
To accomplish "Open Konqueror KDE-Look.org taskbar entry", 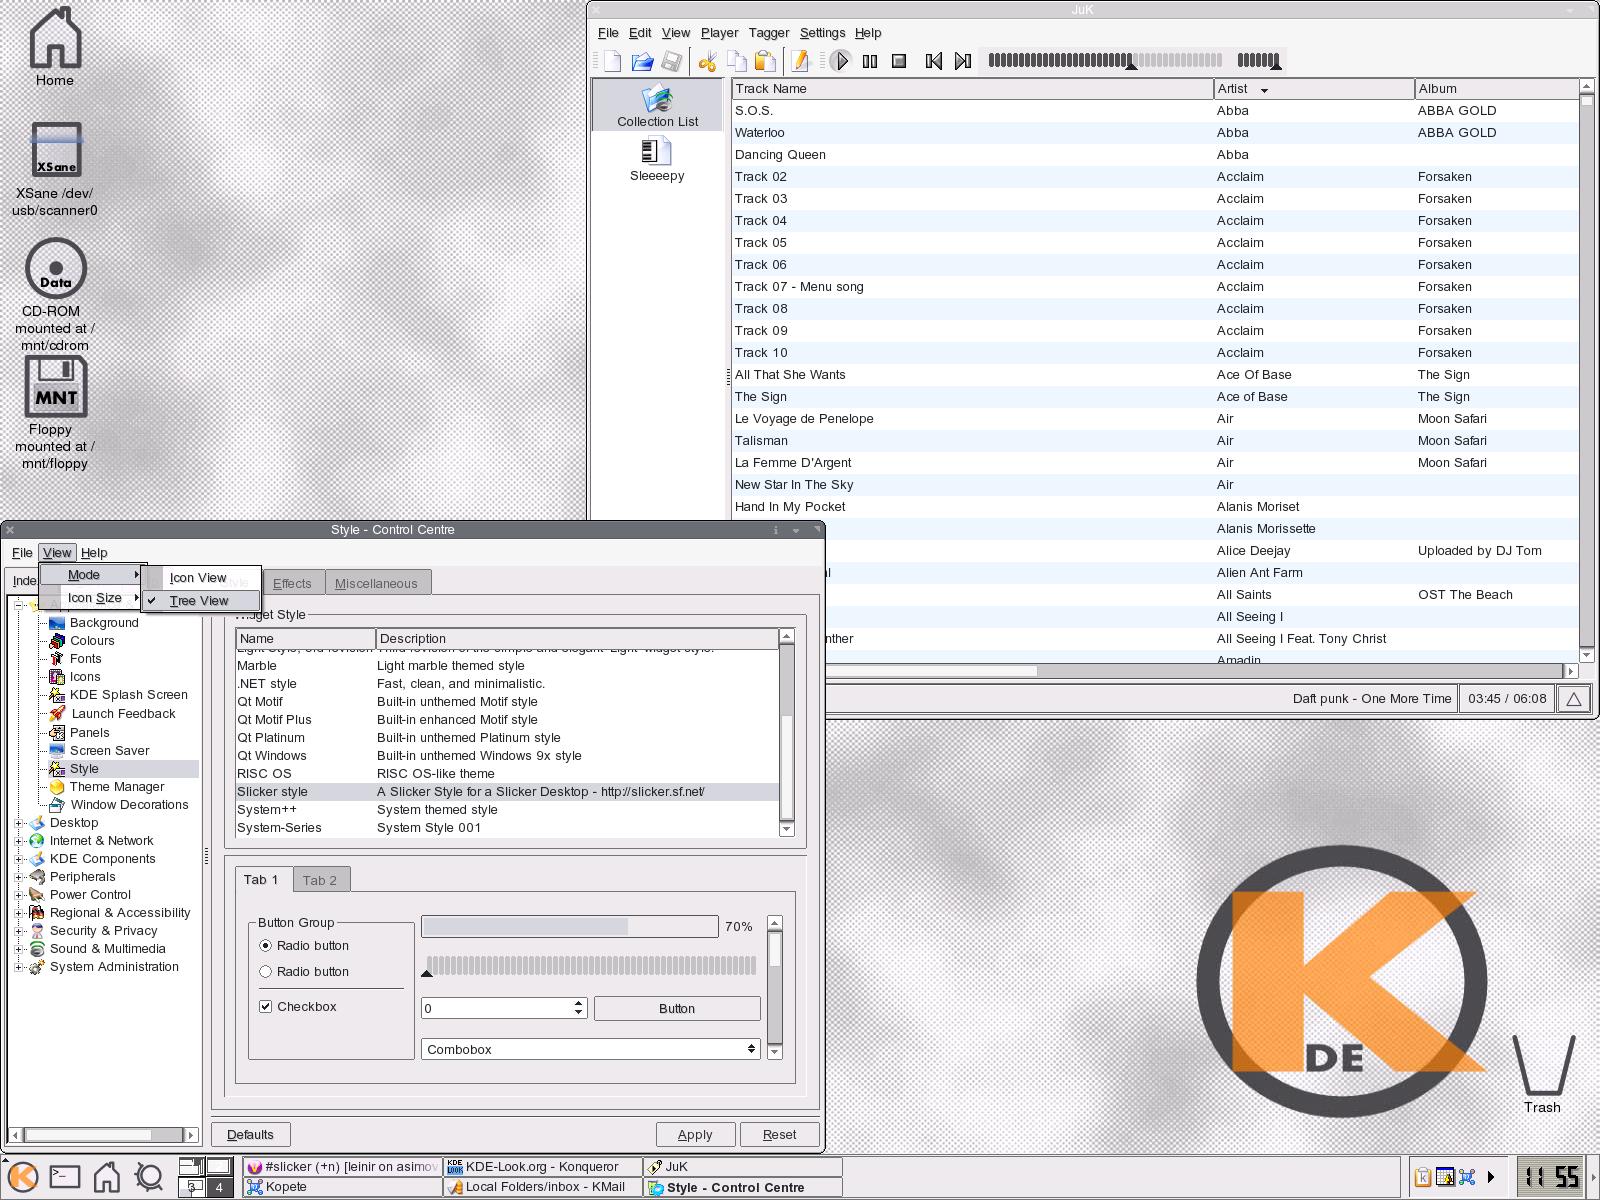I will [x=542, y=1166].
